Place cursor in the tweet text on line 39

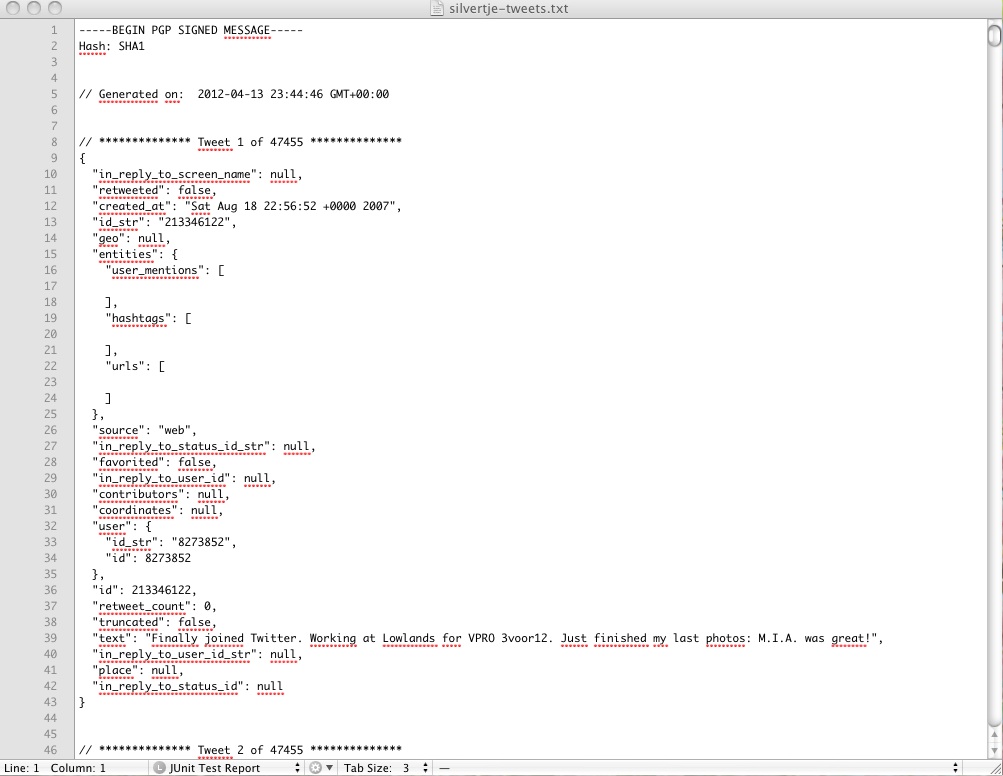(450, 638)
